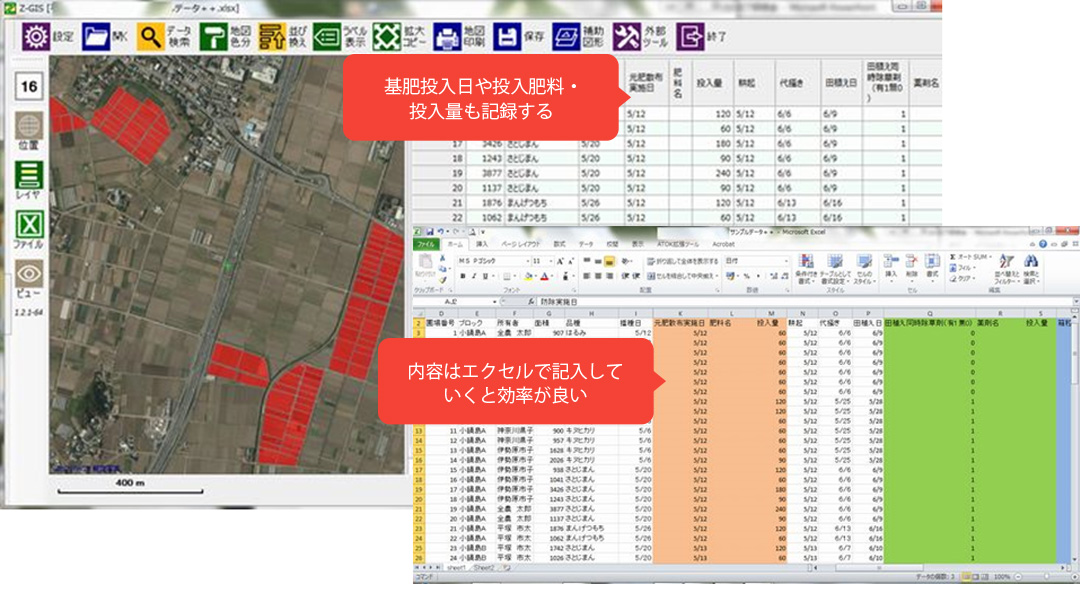Click the blue folder open icon in Z-GIS
Image resolution: width=1080 pixels, height=600 pixels.
click(96, 37)
